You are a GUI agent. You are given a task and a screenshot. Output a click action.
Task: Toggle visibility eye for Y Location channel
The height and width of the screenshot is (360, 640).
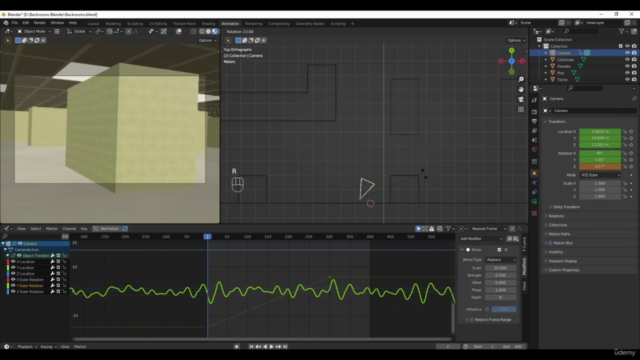click(13, 268)
